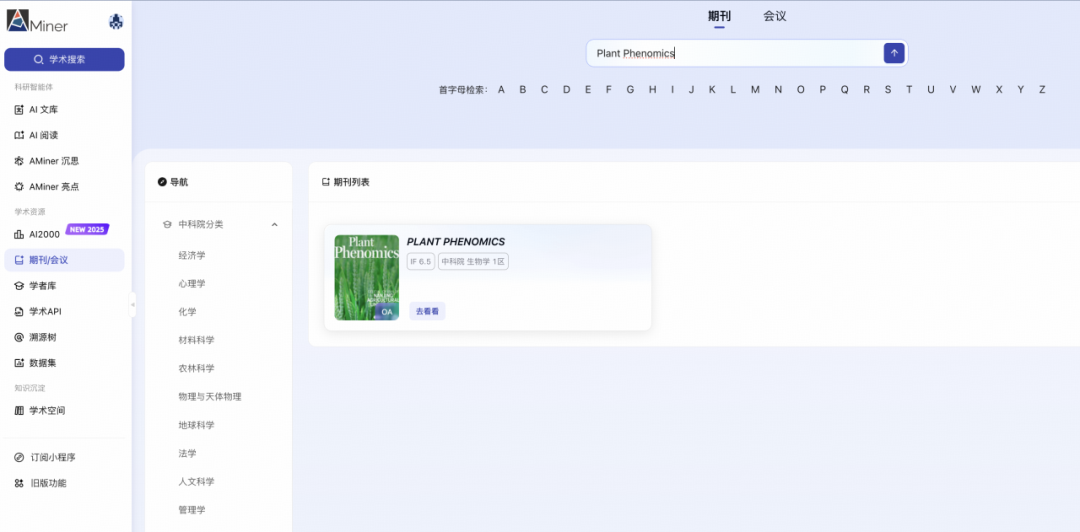This screenshot has height=532, width=1080.
Task: Collapse the 中科院分类 chevron
Action: pos(274,225)
